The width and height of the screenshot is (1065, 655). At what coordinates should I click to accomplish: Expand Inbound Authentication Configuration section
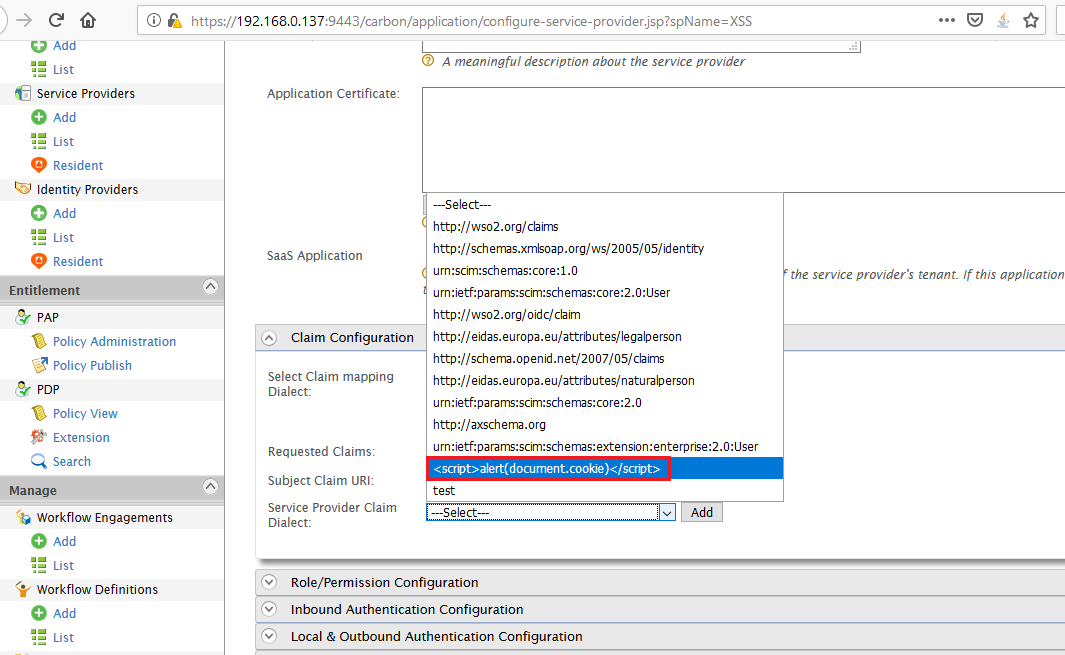[268, 609]
